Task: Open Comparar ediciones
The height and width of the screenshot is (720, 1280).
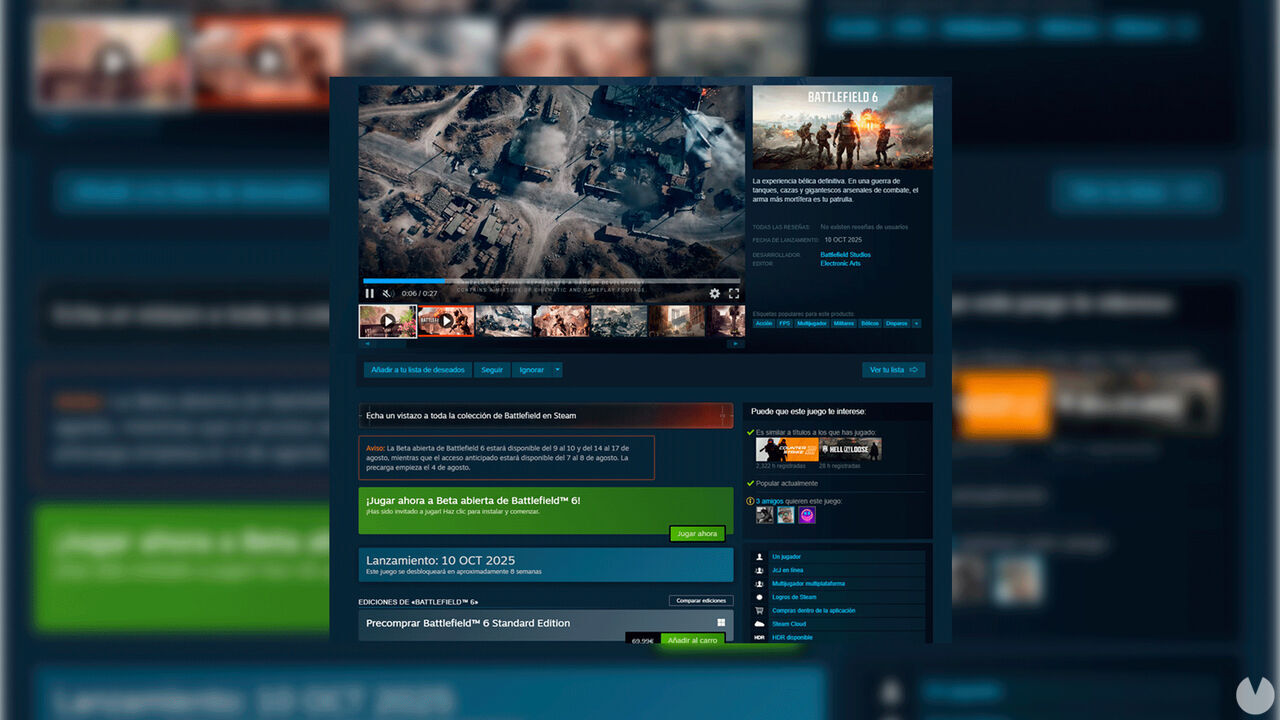Action: [701, 600]
